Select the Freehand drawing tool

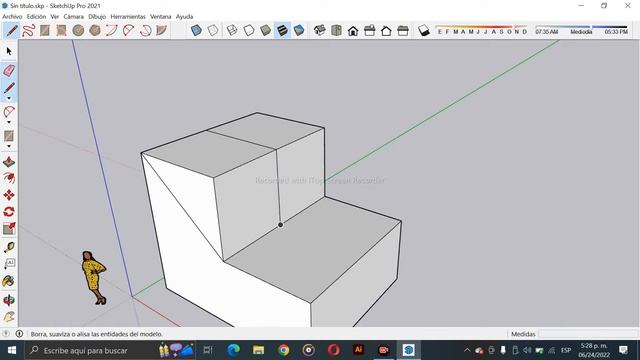pos(29,31)
